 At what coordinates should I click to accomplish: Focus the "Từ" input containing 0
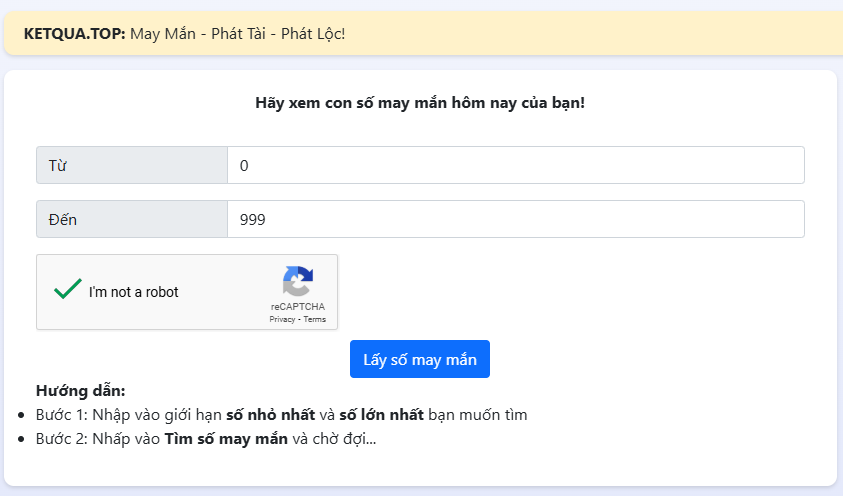(x=515, y=165)
